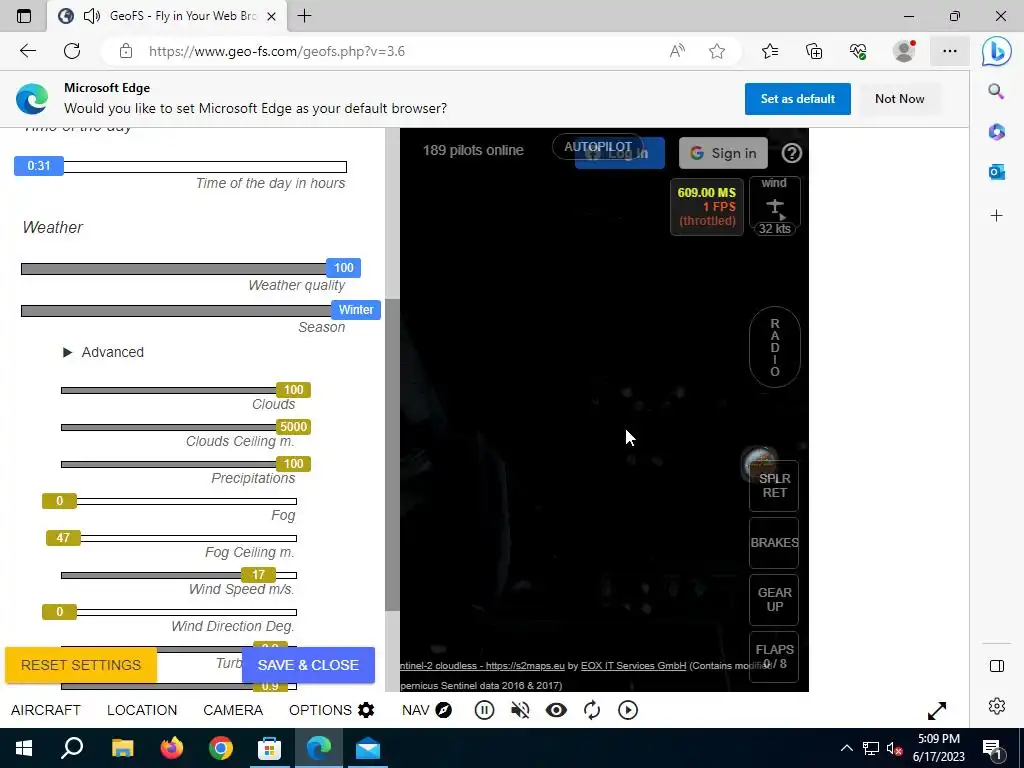Reset flight with the circular arrows icon
This screenshot has width=1024, height=768.
coord(592,710)
